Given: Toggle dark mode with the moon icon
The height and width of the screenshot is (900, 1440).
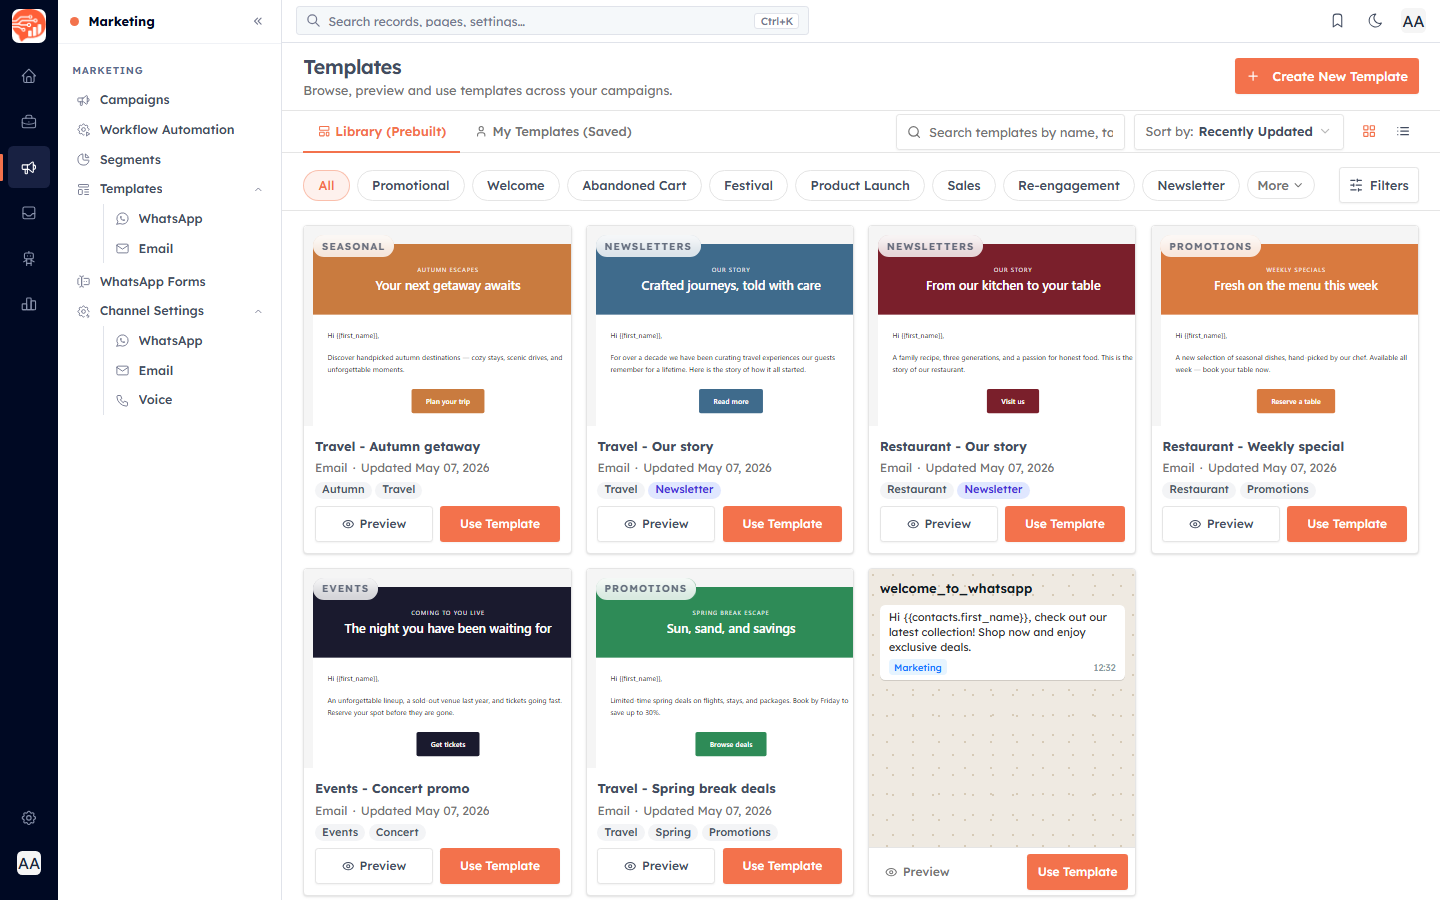Looking at the screenshot, I should pos(1375,21).
